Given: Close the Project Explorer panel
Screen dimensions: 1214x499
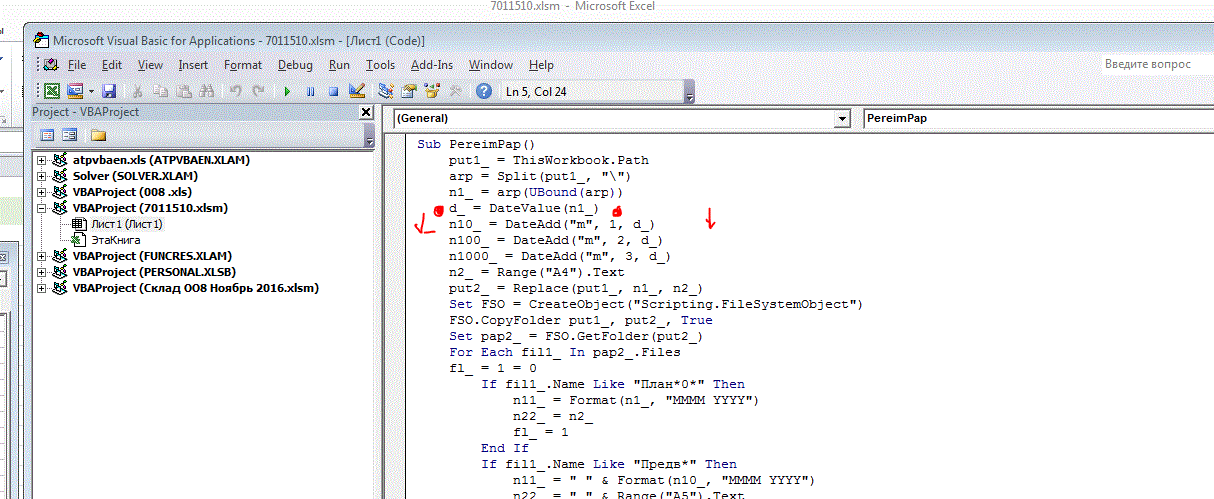Looking at the screenshot, I should click(x=366, y=112).
